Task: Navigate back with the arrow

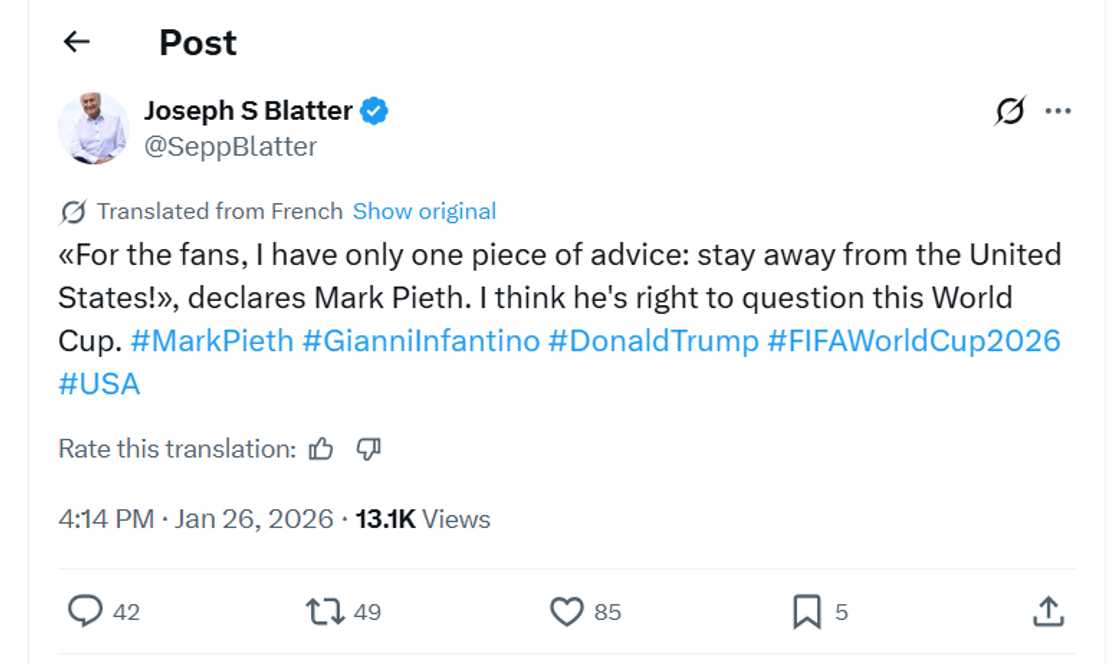Action: pos(76,42)
